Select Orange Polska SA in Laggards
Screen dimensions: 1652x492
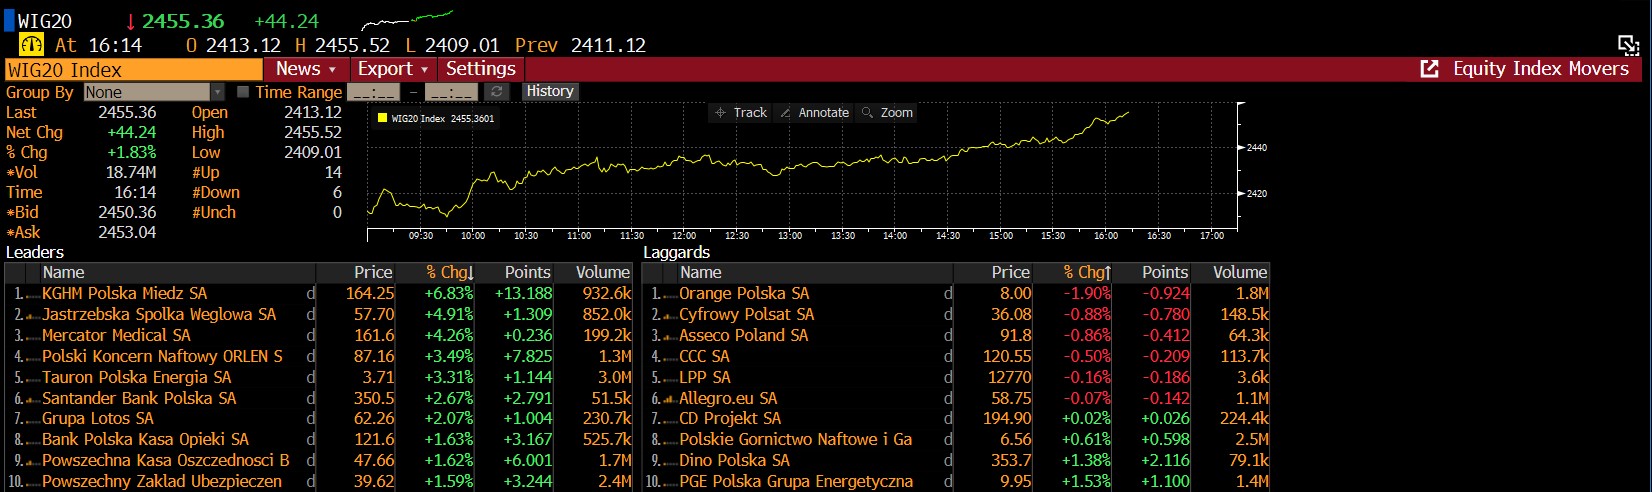click(x=956, y=294)
